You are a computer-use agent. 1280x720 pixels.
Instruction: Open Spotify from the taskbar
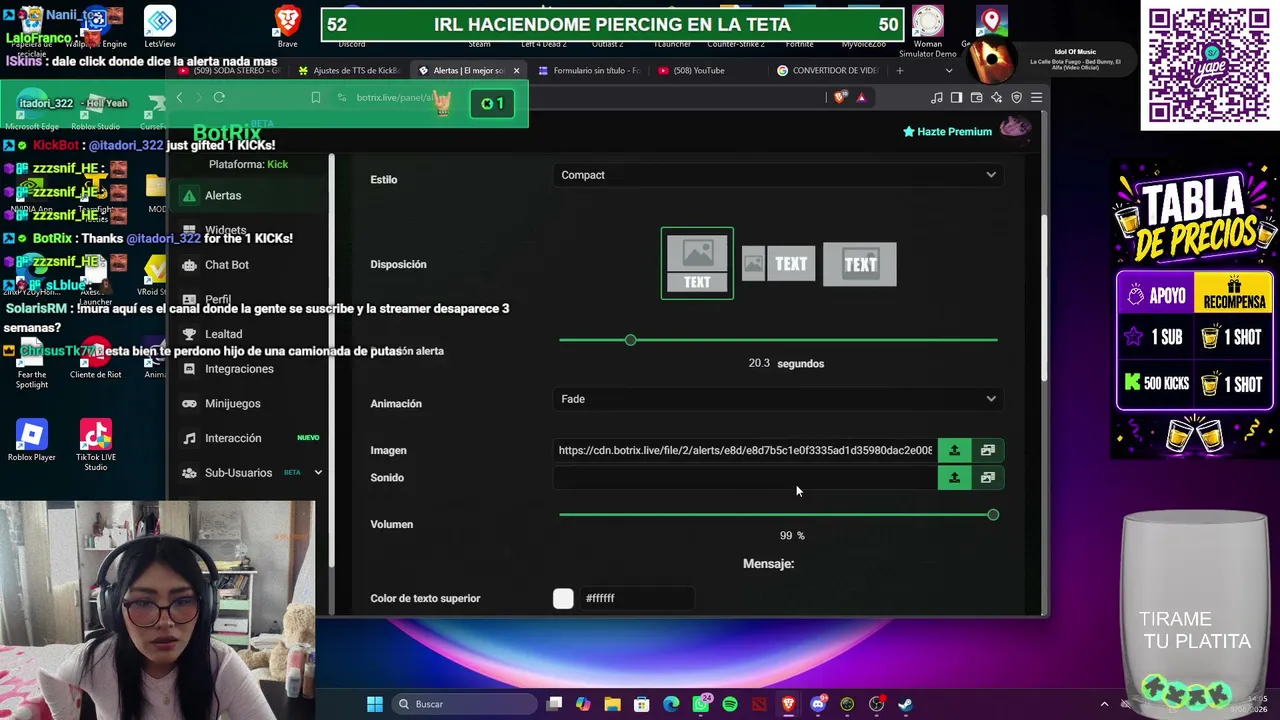(x=730, y=704)
